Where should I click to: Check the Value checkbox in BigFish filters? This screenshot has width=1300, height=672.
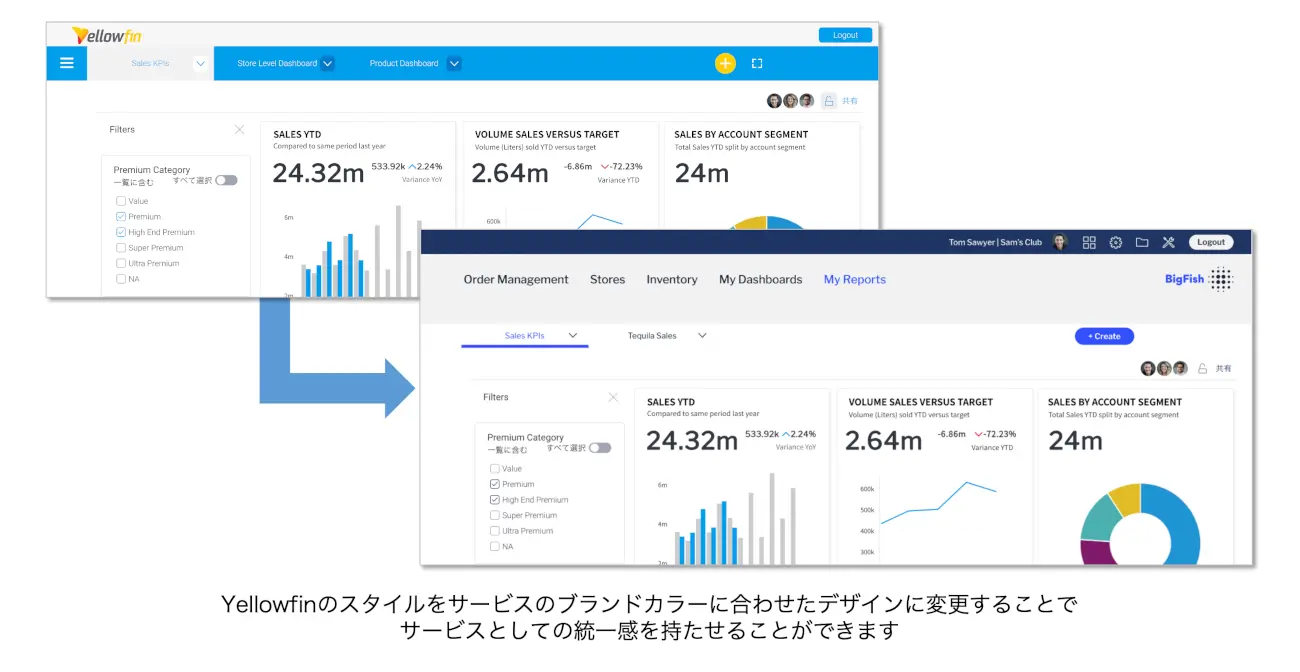(494, 468)
